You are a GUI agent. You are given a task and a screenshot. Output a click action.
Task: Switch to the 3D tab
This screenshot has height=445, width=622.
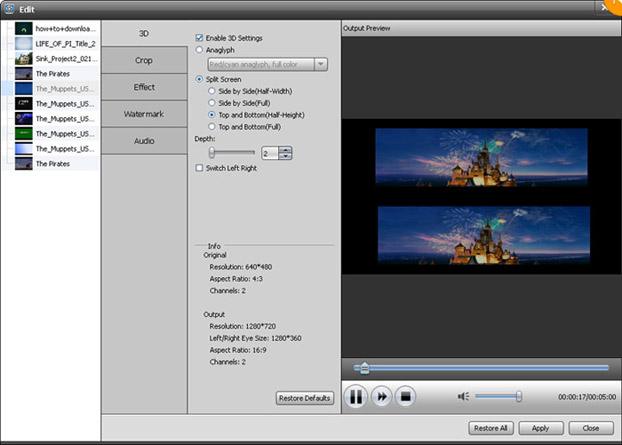point(144,33)
